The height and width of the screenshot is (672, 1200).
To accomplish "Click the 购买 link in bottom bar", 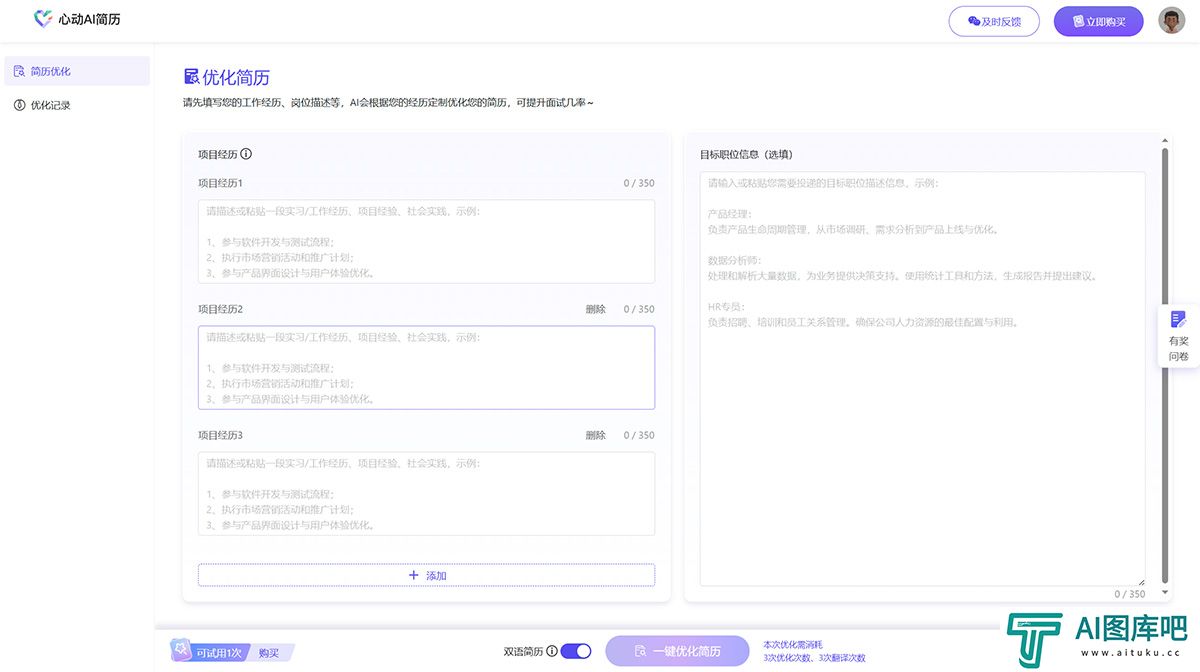I will [x=269, y=653].
